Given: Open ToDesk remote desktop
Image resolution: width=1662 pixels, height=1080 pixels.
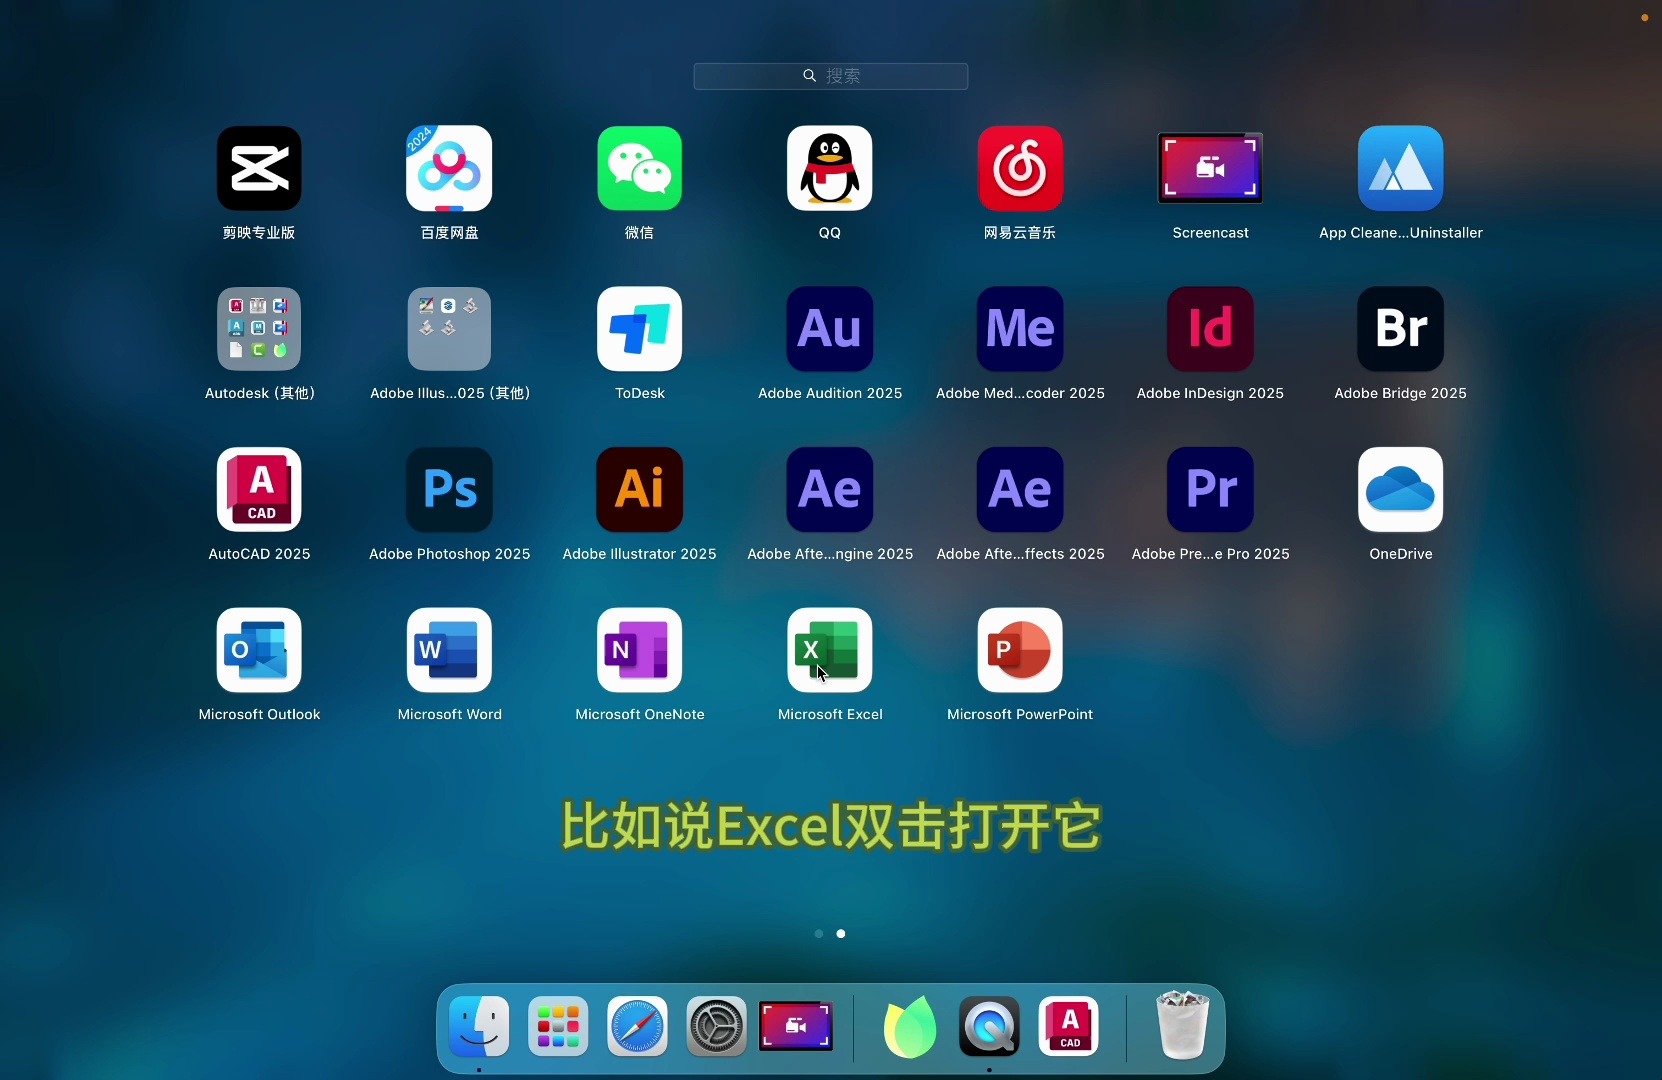Looking at the screenshot, I should (x=640, y=329).
